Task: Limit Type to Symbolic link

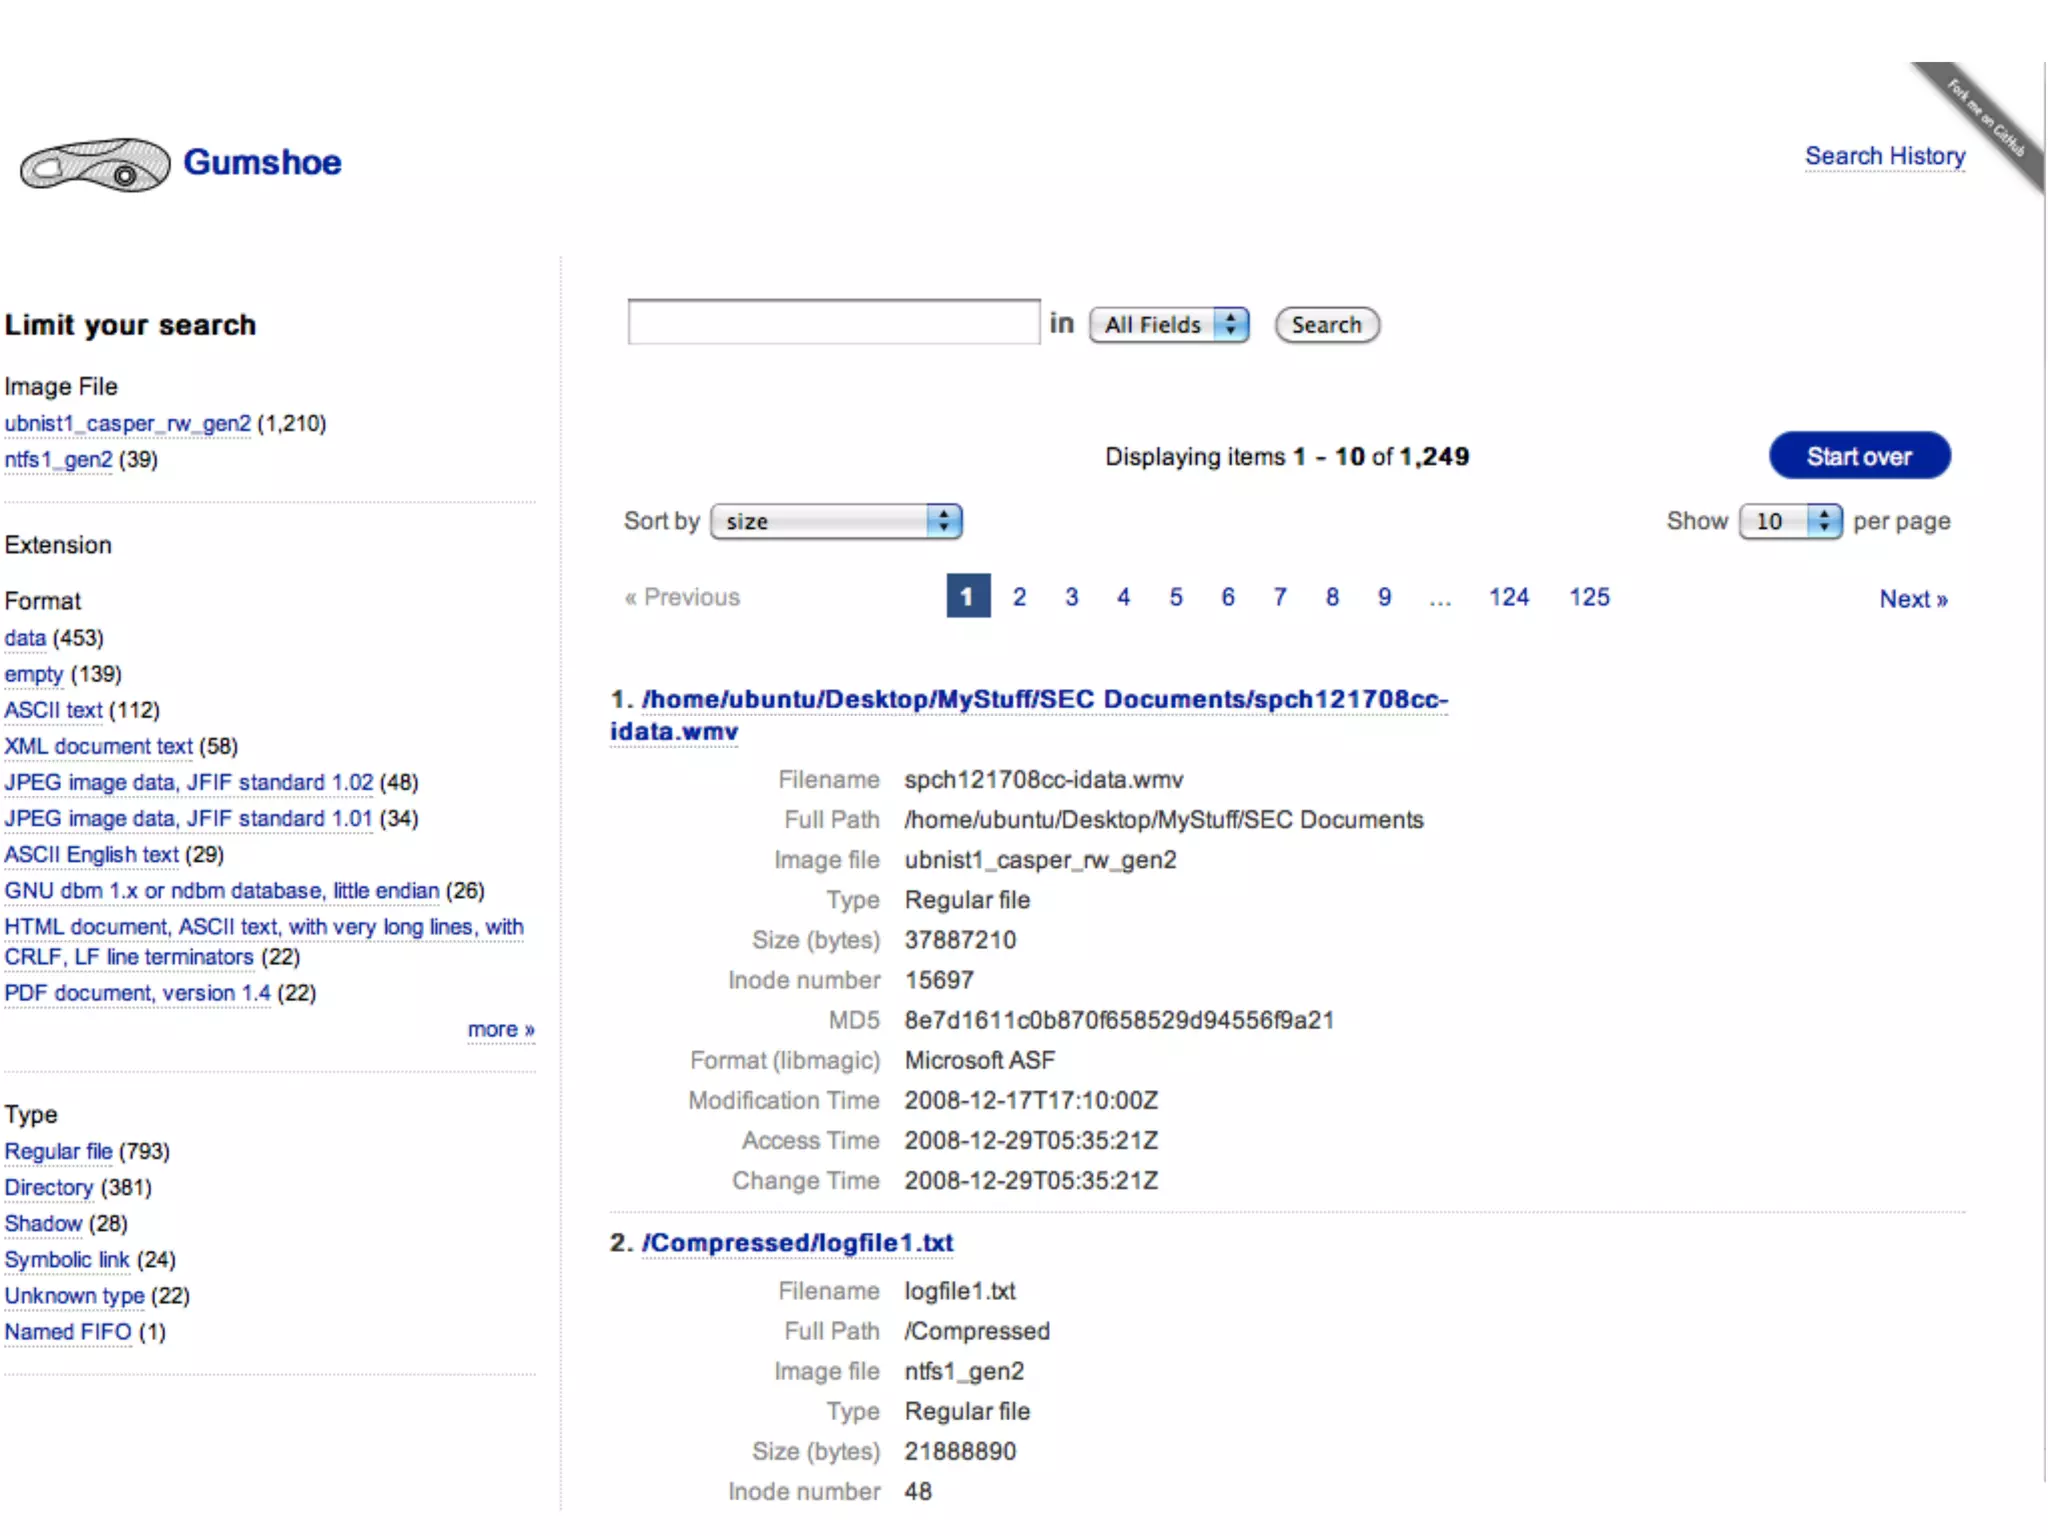Action: click(x=67, y=1259)
